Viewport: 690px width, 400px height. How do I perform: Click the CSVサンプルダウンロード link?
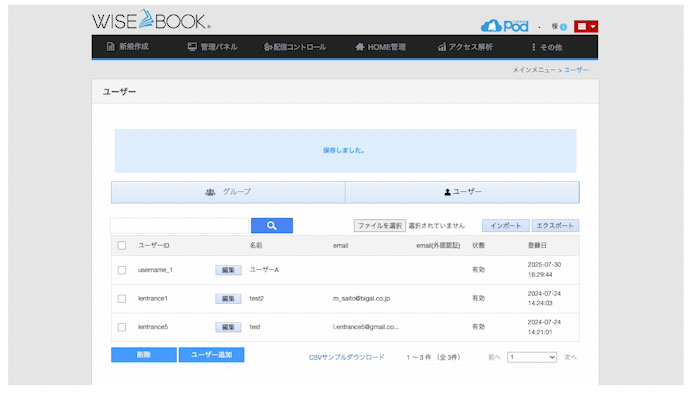tap(346, 357)
